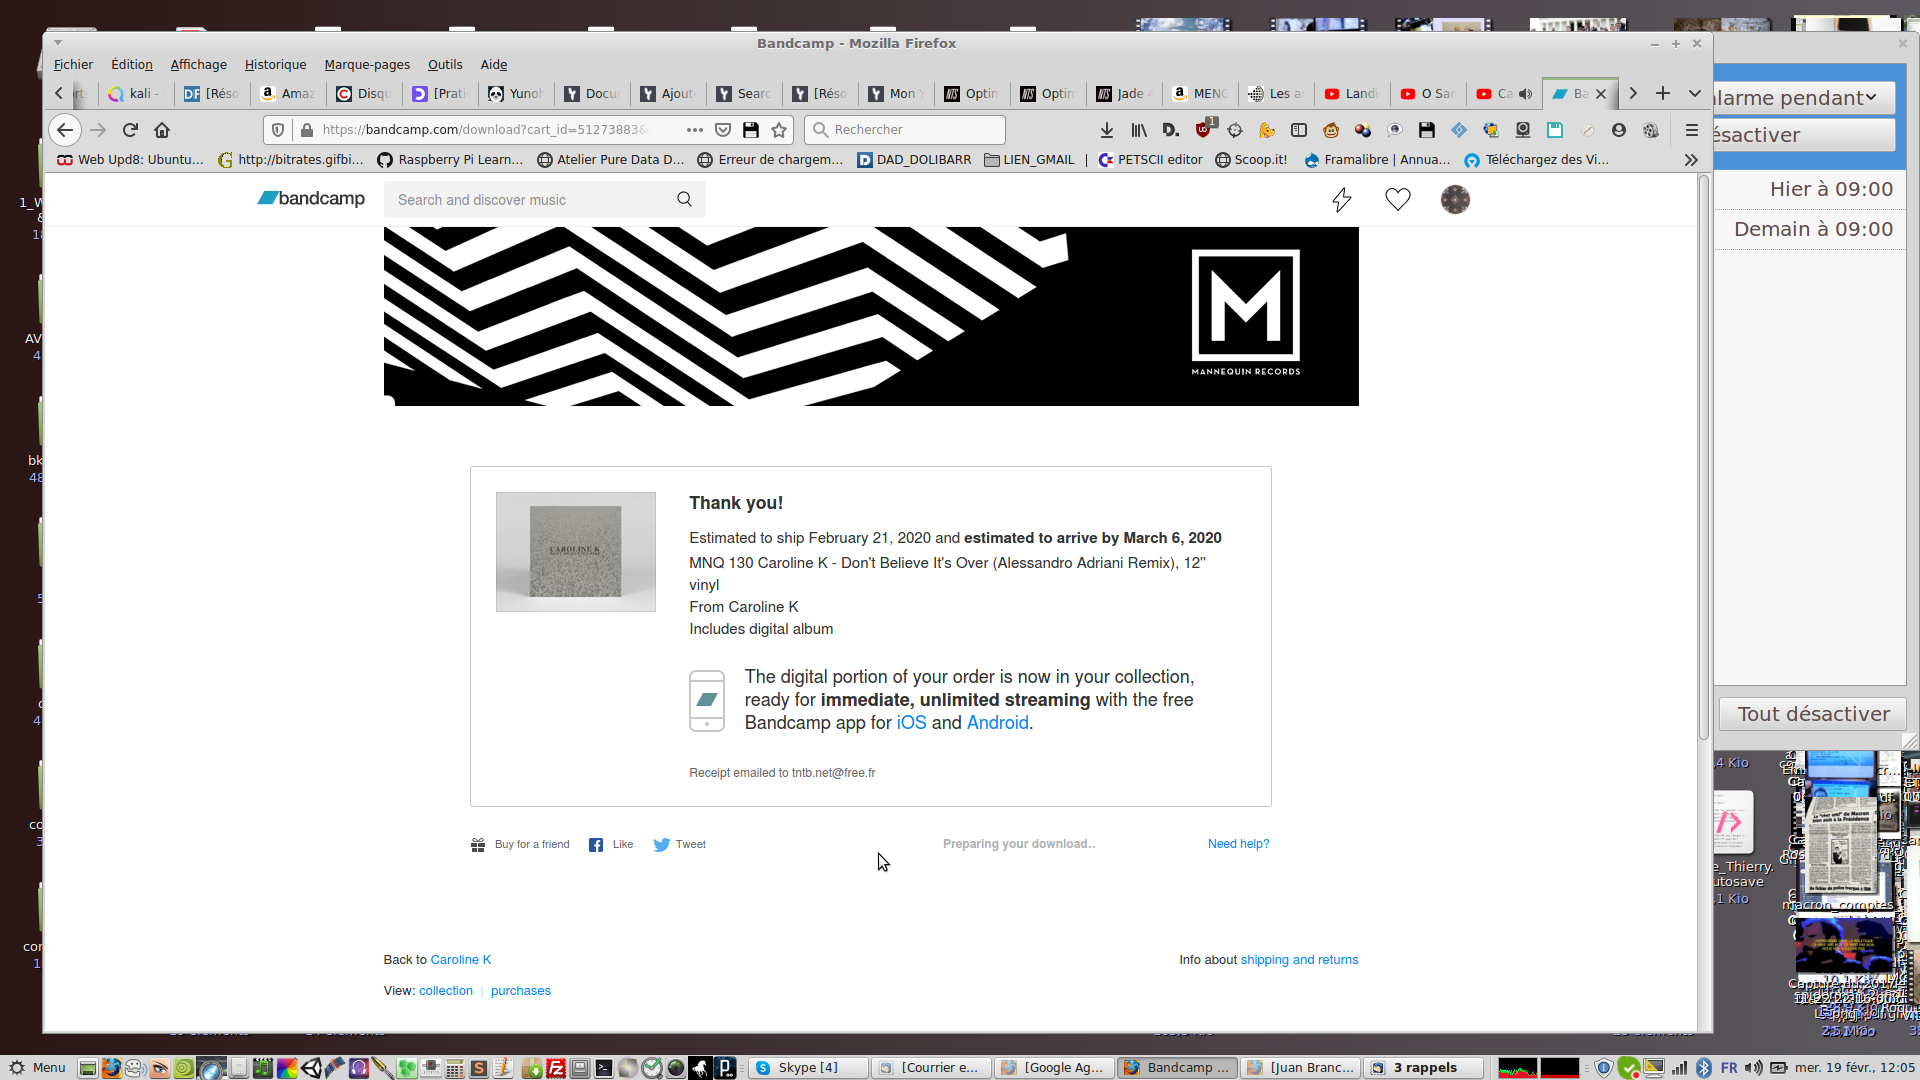Expand the hidden bookmarks toolbar overflow chevron
This screenshot has width=1920, height=1080.
1691,160
